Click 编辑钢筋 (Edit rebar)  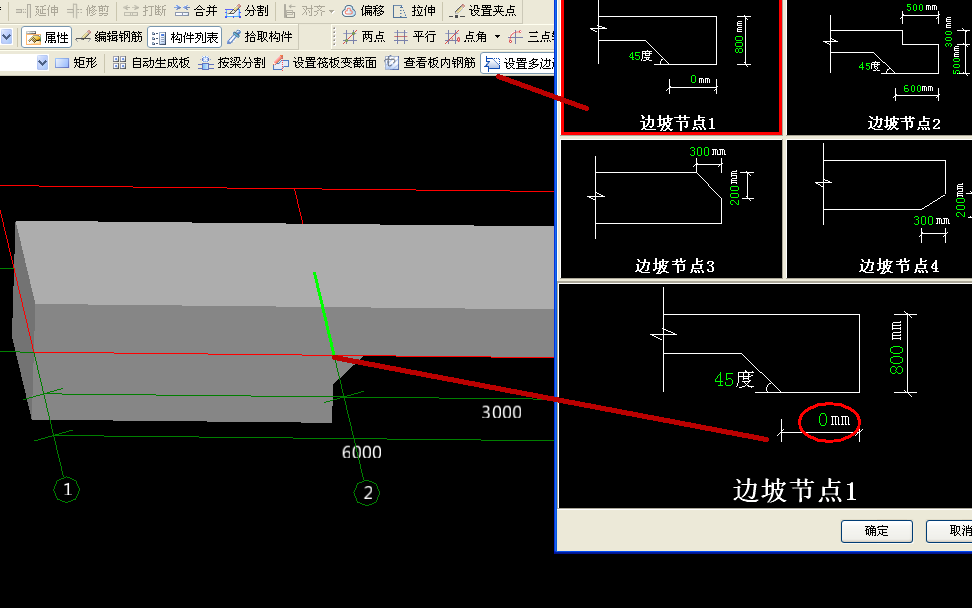coord(109,37)
